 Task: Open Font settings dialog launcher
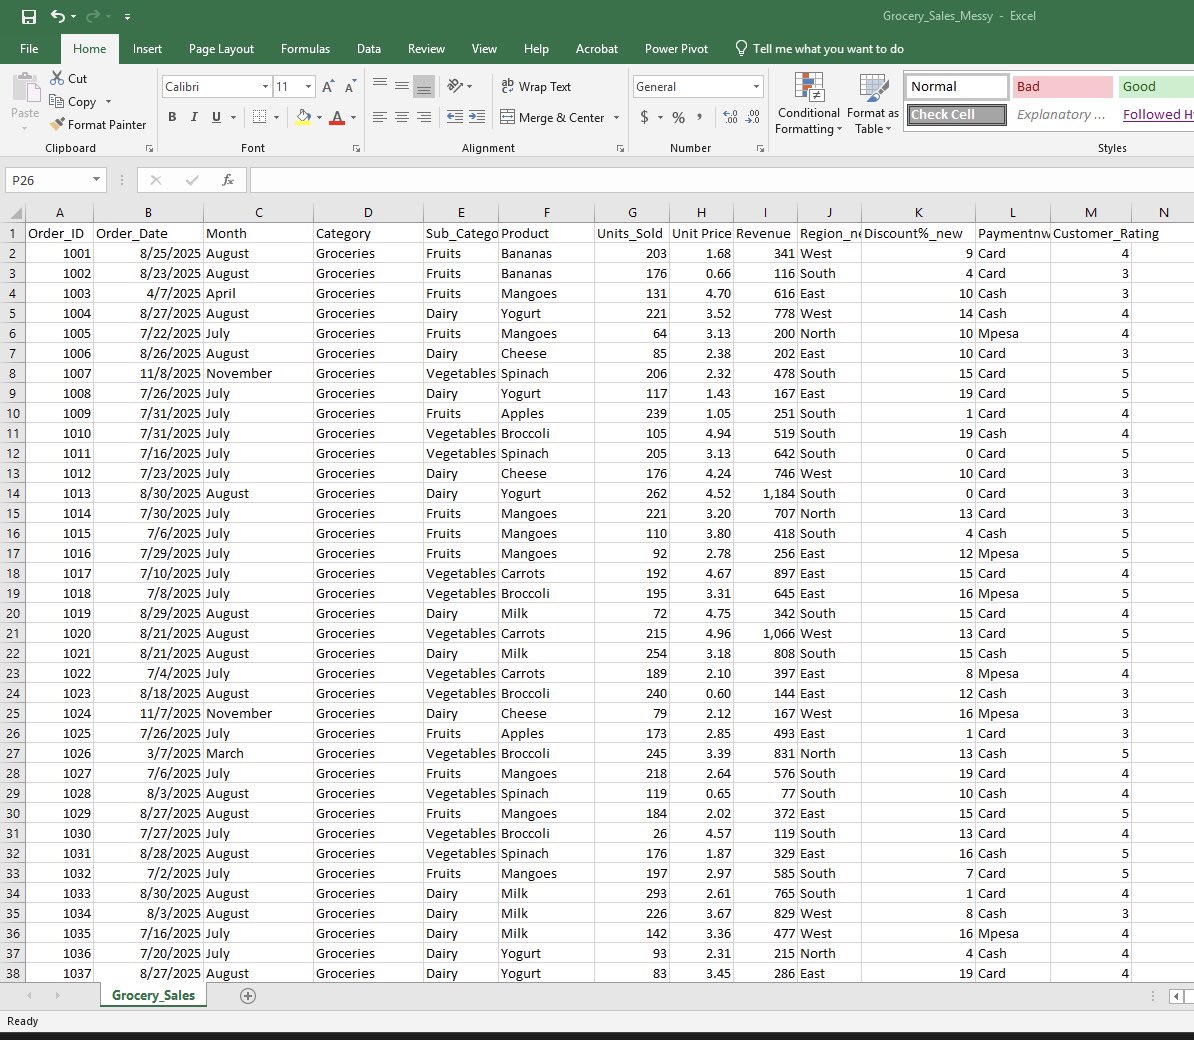click(356, 148)
